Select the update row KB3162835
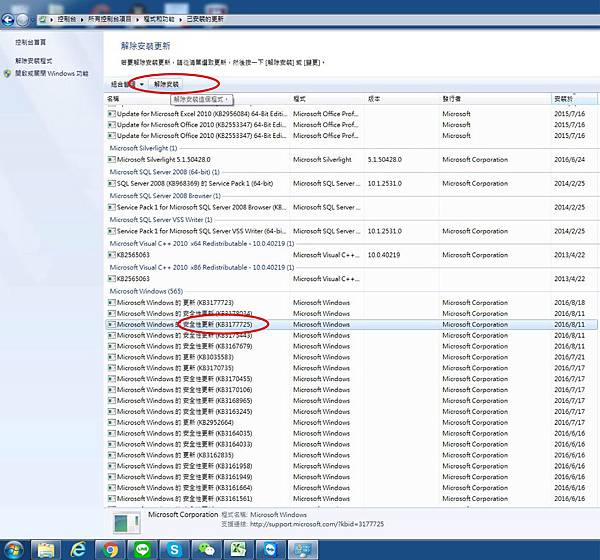The width and height of the screenshot is (600, 560). [x=351, y=456]
